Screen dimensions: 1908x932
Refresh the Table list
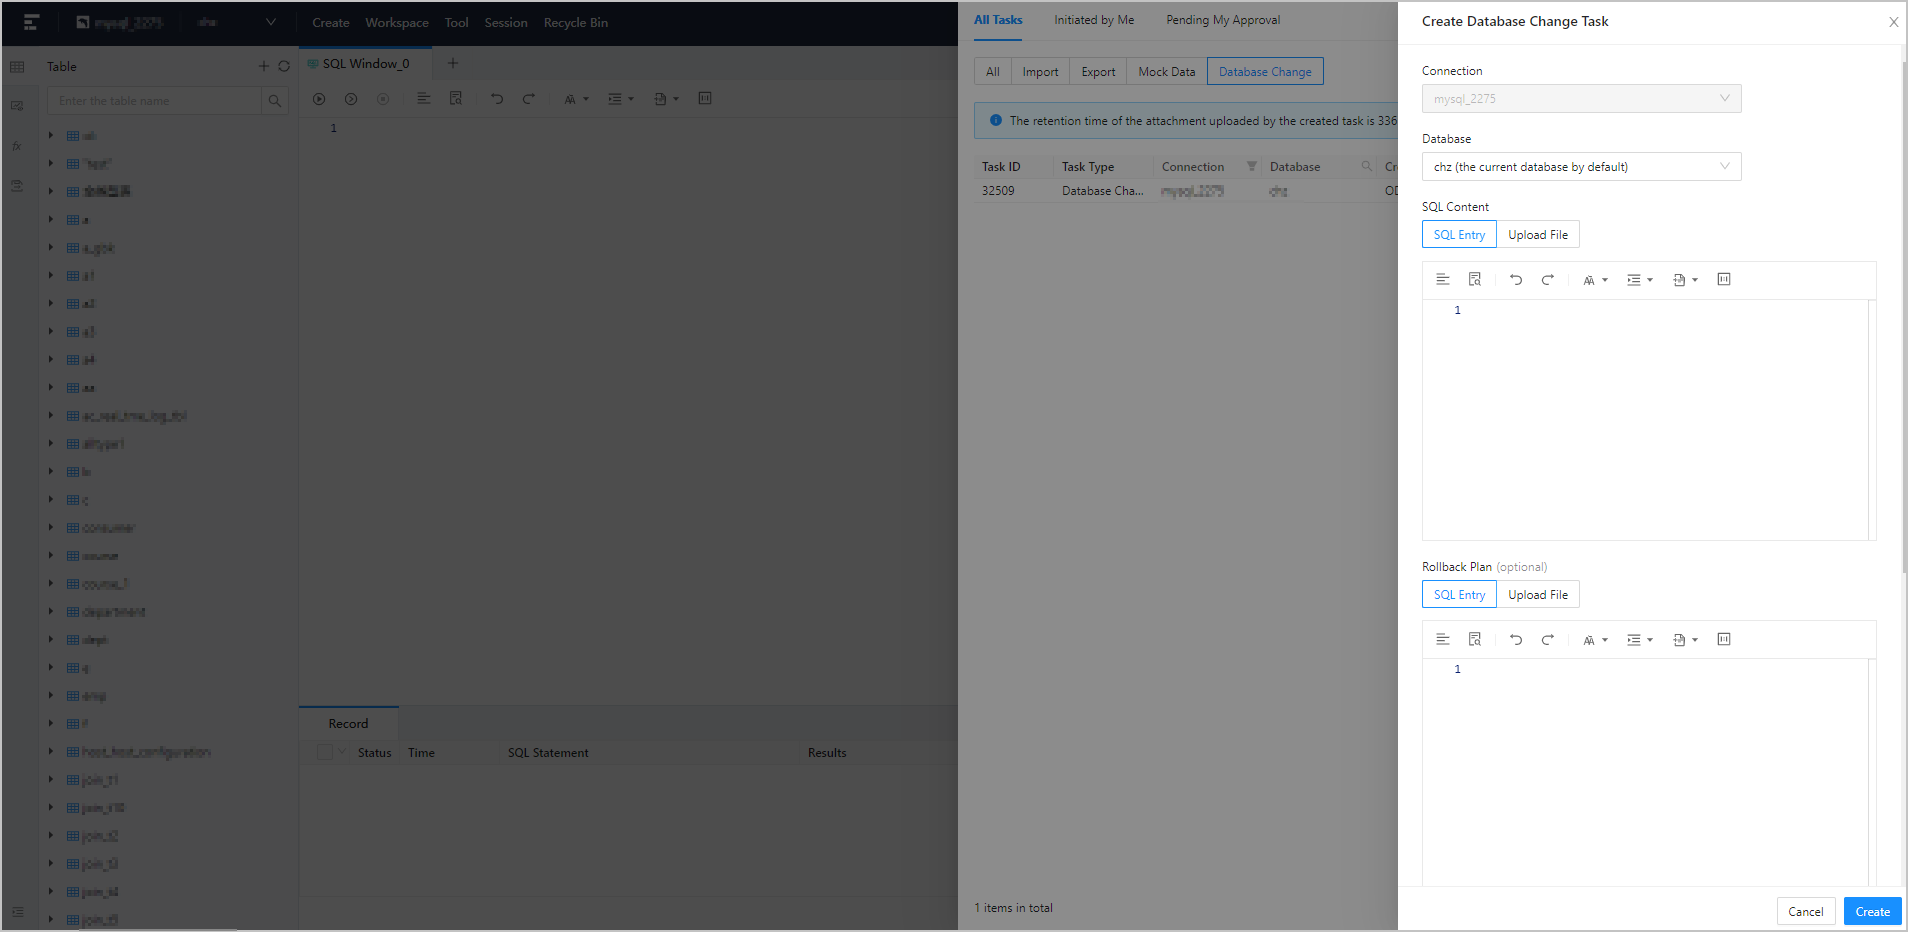coord(284,67)
